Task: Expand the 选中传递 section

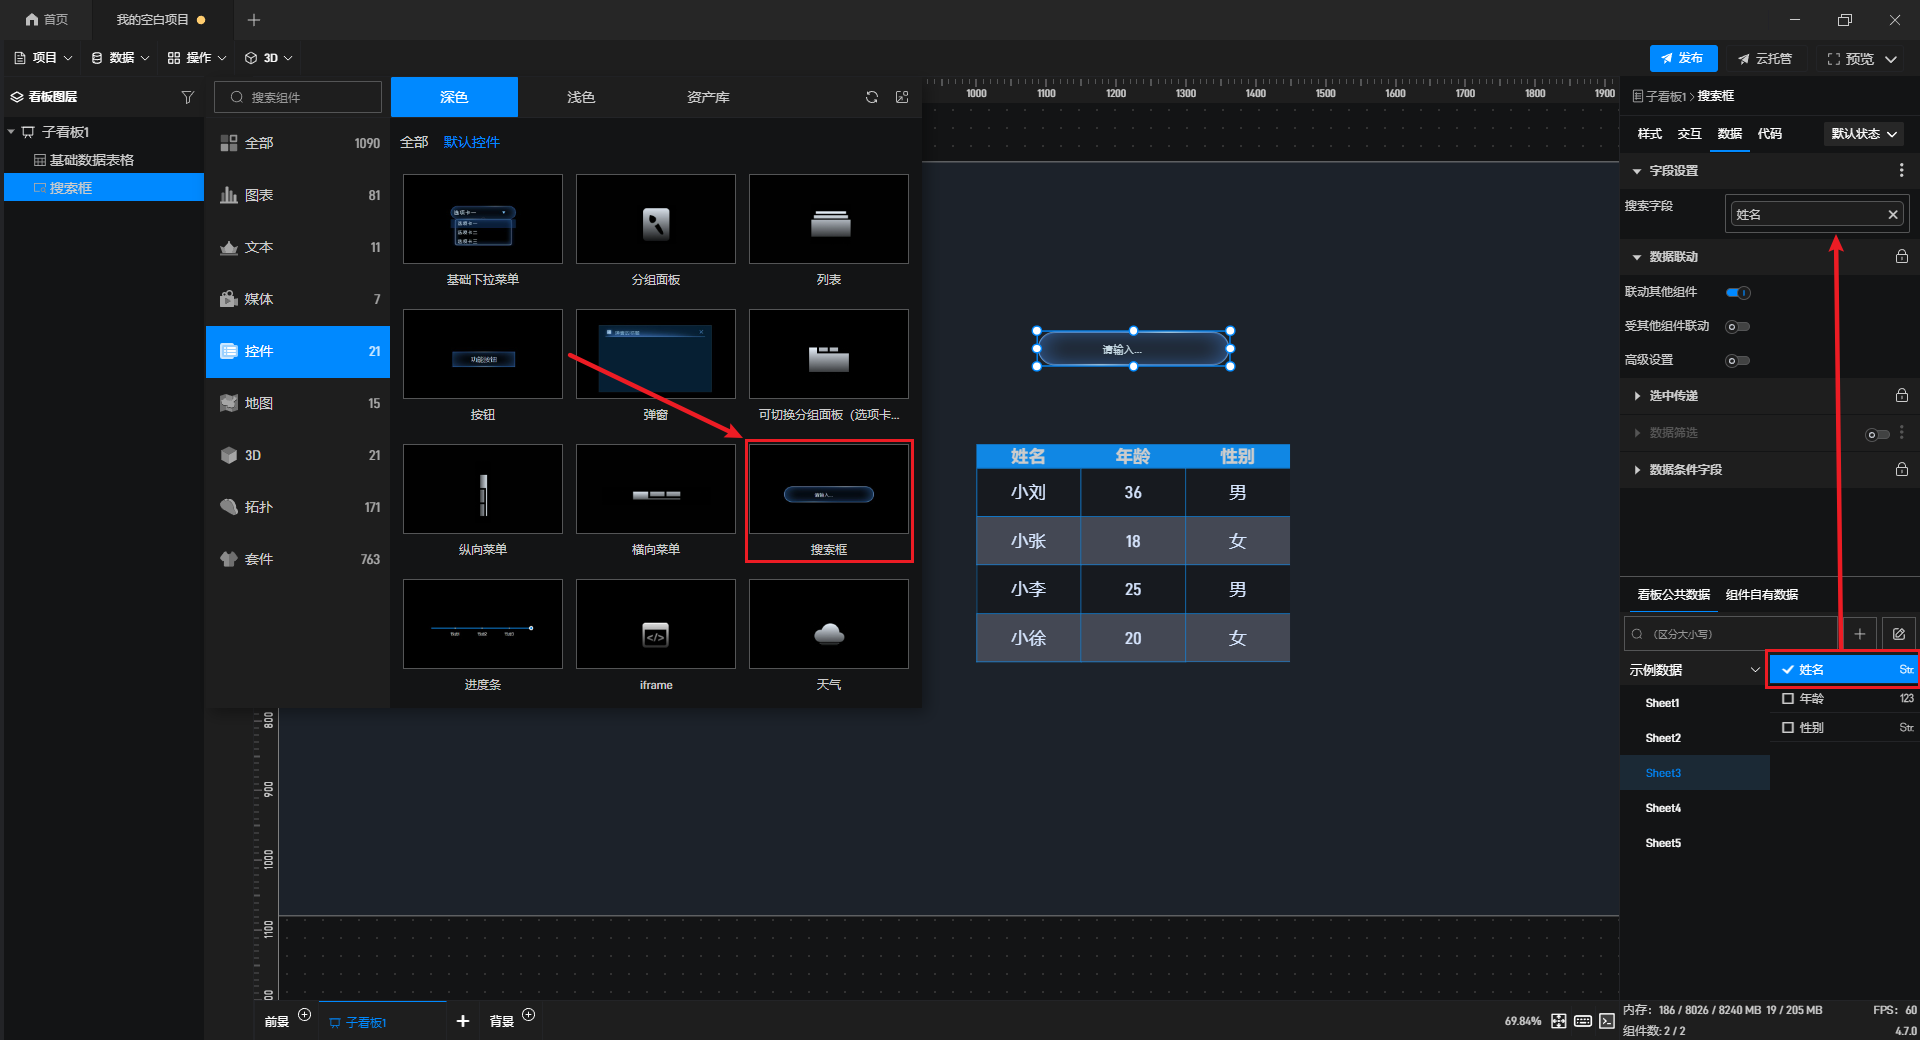Action: pos(1673,396)
